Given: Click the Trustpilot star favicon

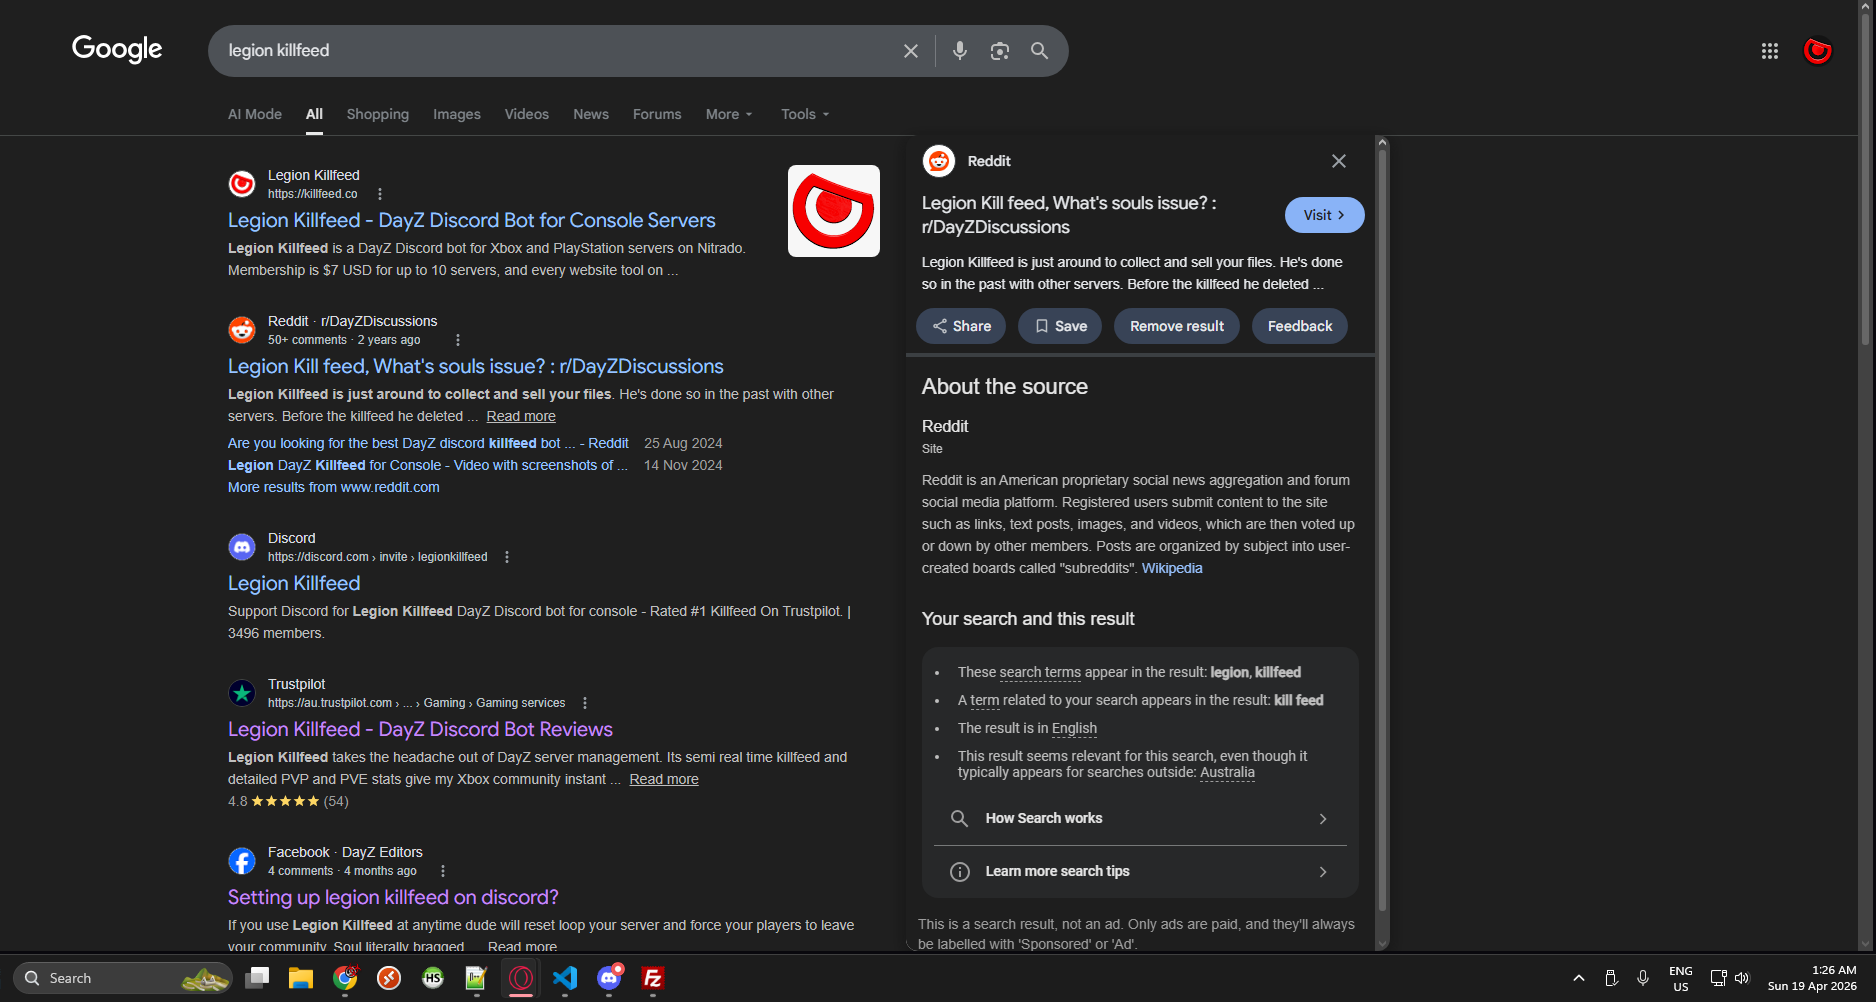Looking at the screenshot, I should (x=242, y=693).
